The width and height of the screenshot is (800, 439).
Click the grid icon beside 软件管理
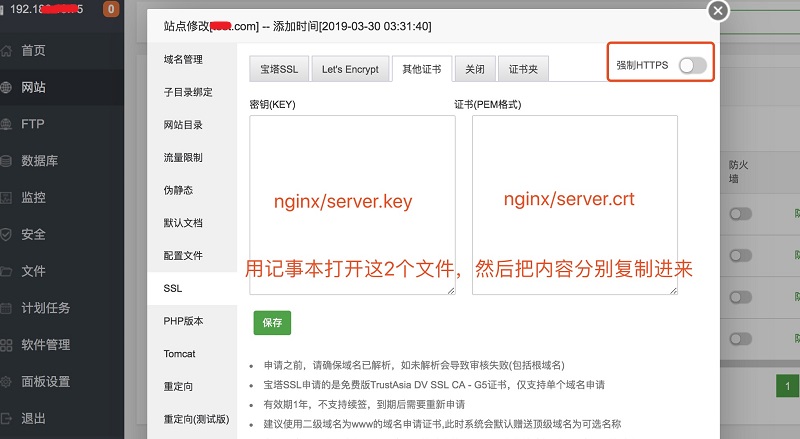pyautogui.click(x=6, y=345)
